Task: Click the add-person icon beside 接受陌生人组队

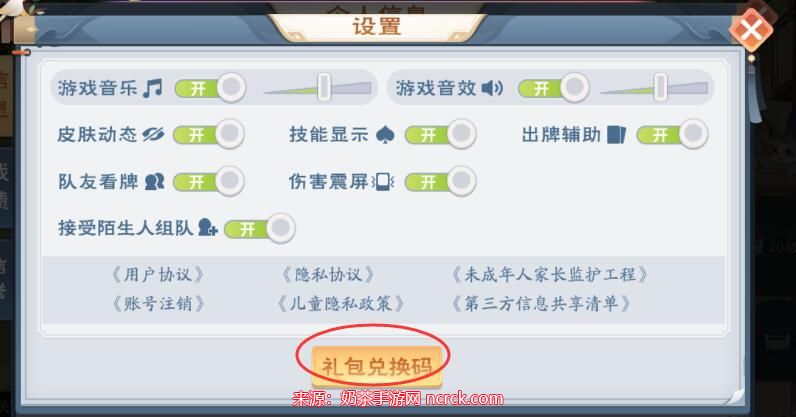Action: pyautogui.click(x=208, y=228)
